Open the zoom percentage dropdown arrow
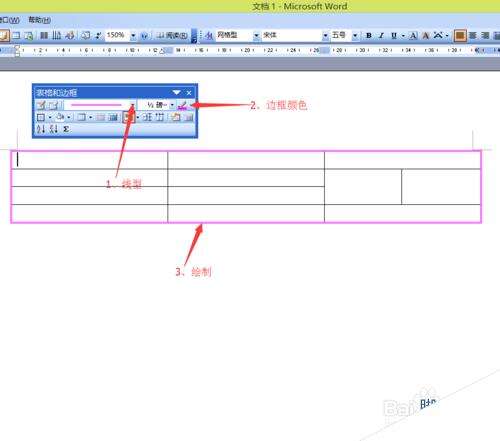The image size is (500, 441). [x=133, y=35]
